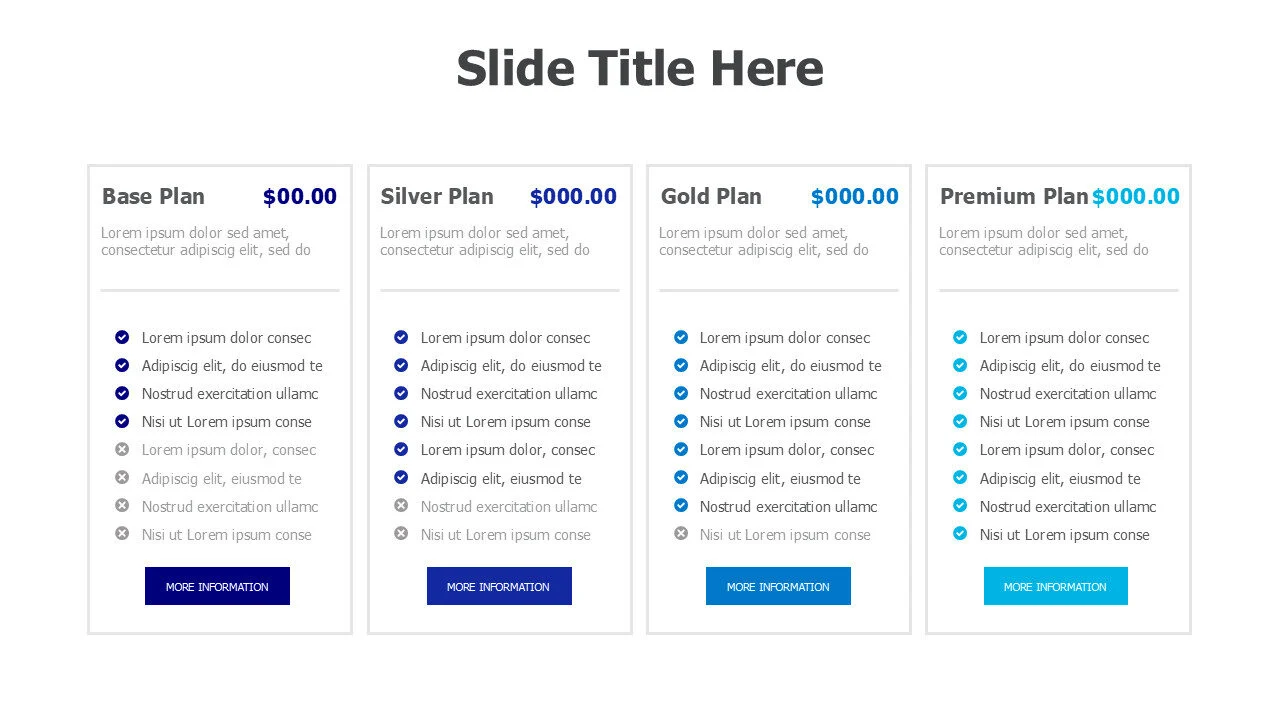Select the Silver Plan $000.00 price
This screenshot has height=720, width=1280.
(x=573, y=197)
